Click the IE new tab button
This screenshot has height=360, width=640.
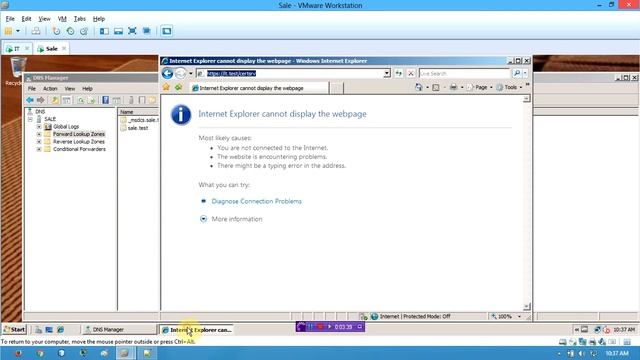pos(336,88)
